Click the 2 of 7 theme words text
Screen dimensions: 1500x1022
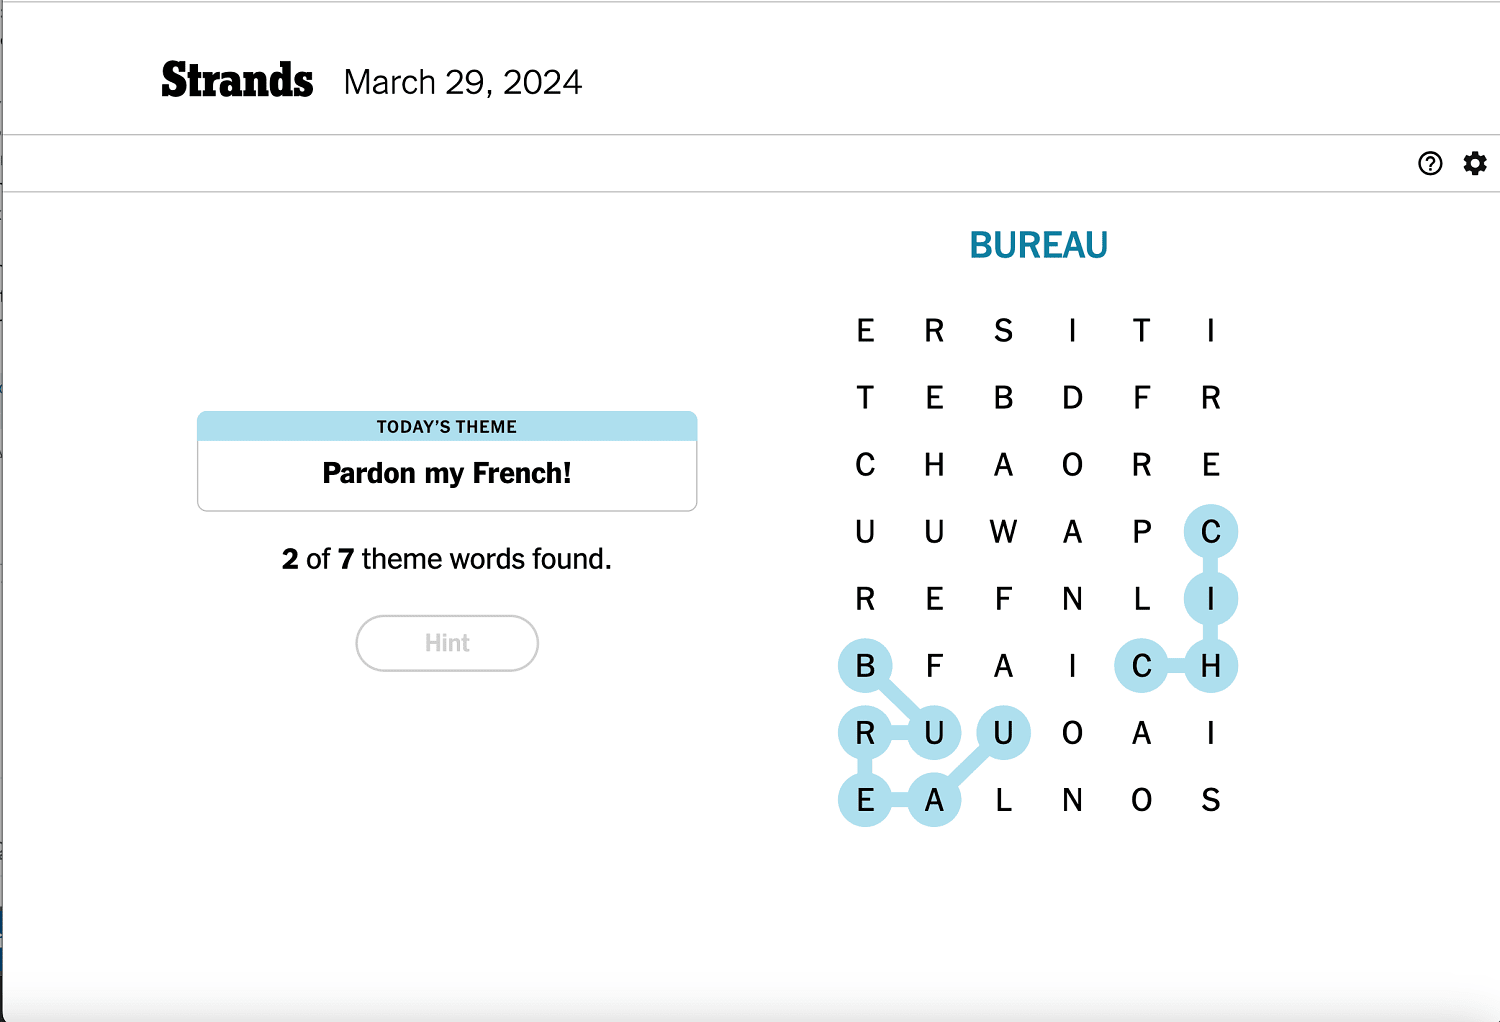tap(446, 559)
